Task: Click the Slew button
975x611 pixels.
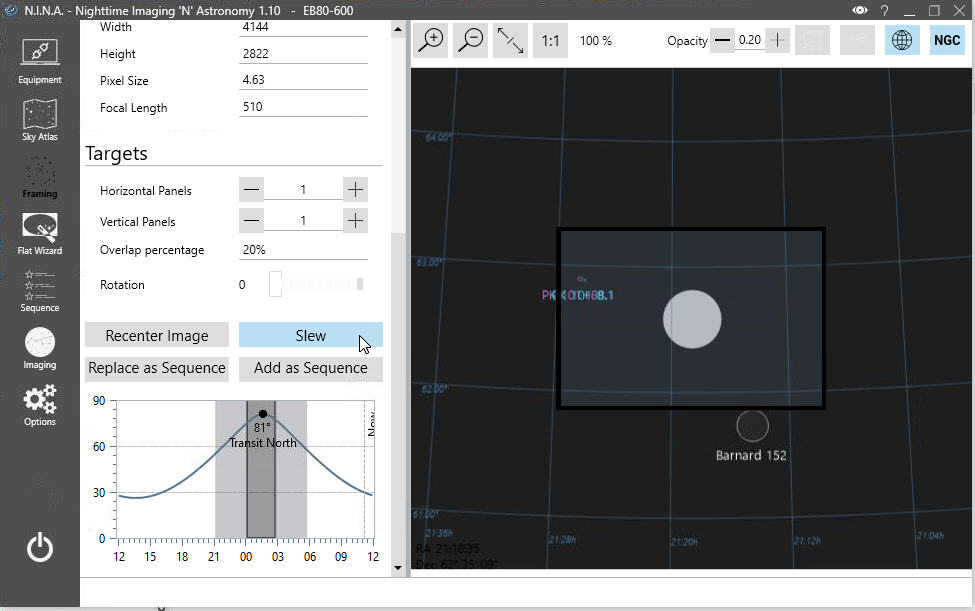Action: [310, 336]
